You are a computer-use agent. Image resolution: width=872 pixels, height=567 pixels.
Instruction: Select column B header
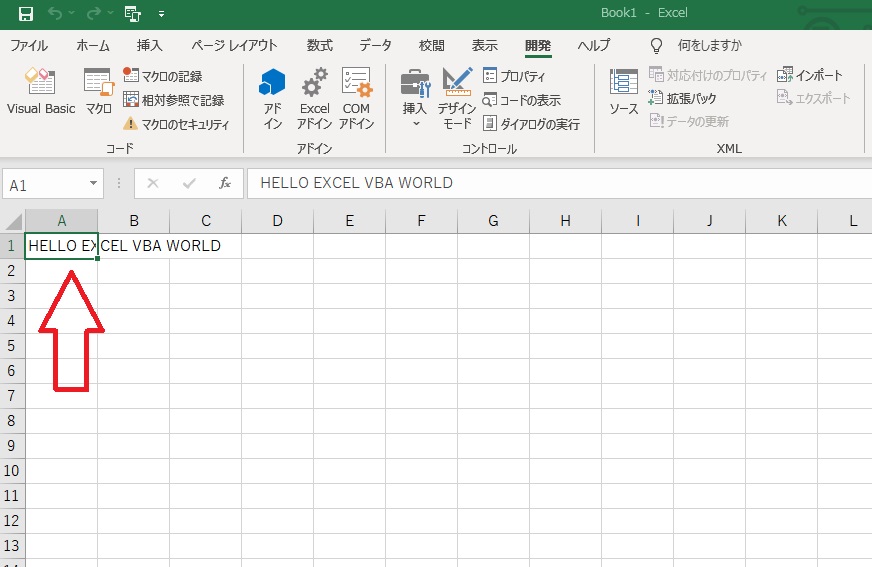pos(133,221)
